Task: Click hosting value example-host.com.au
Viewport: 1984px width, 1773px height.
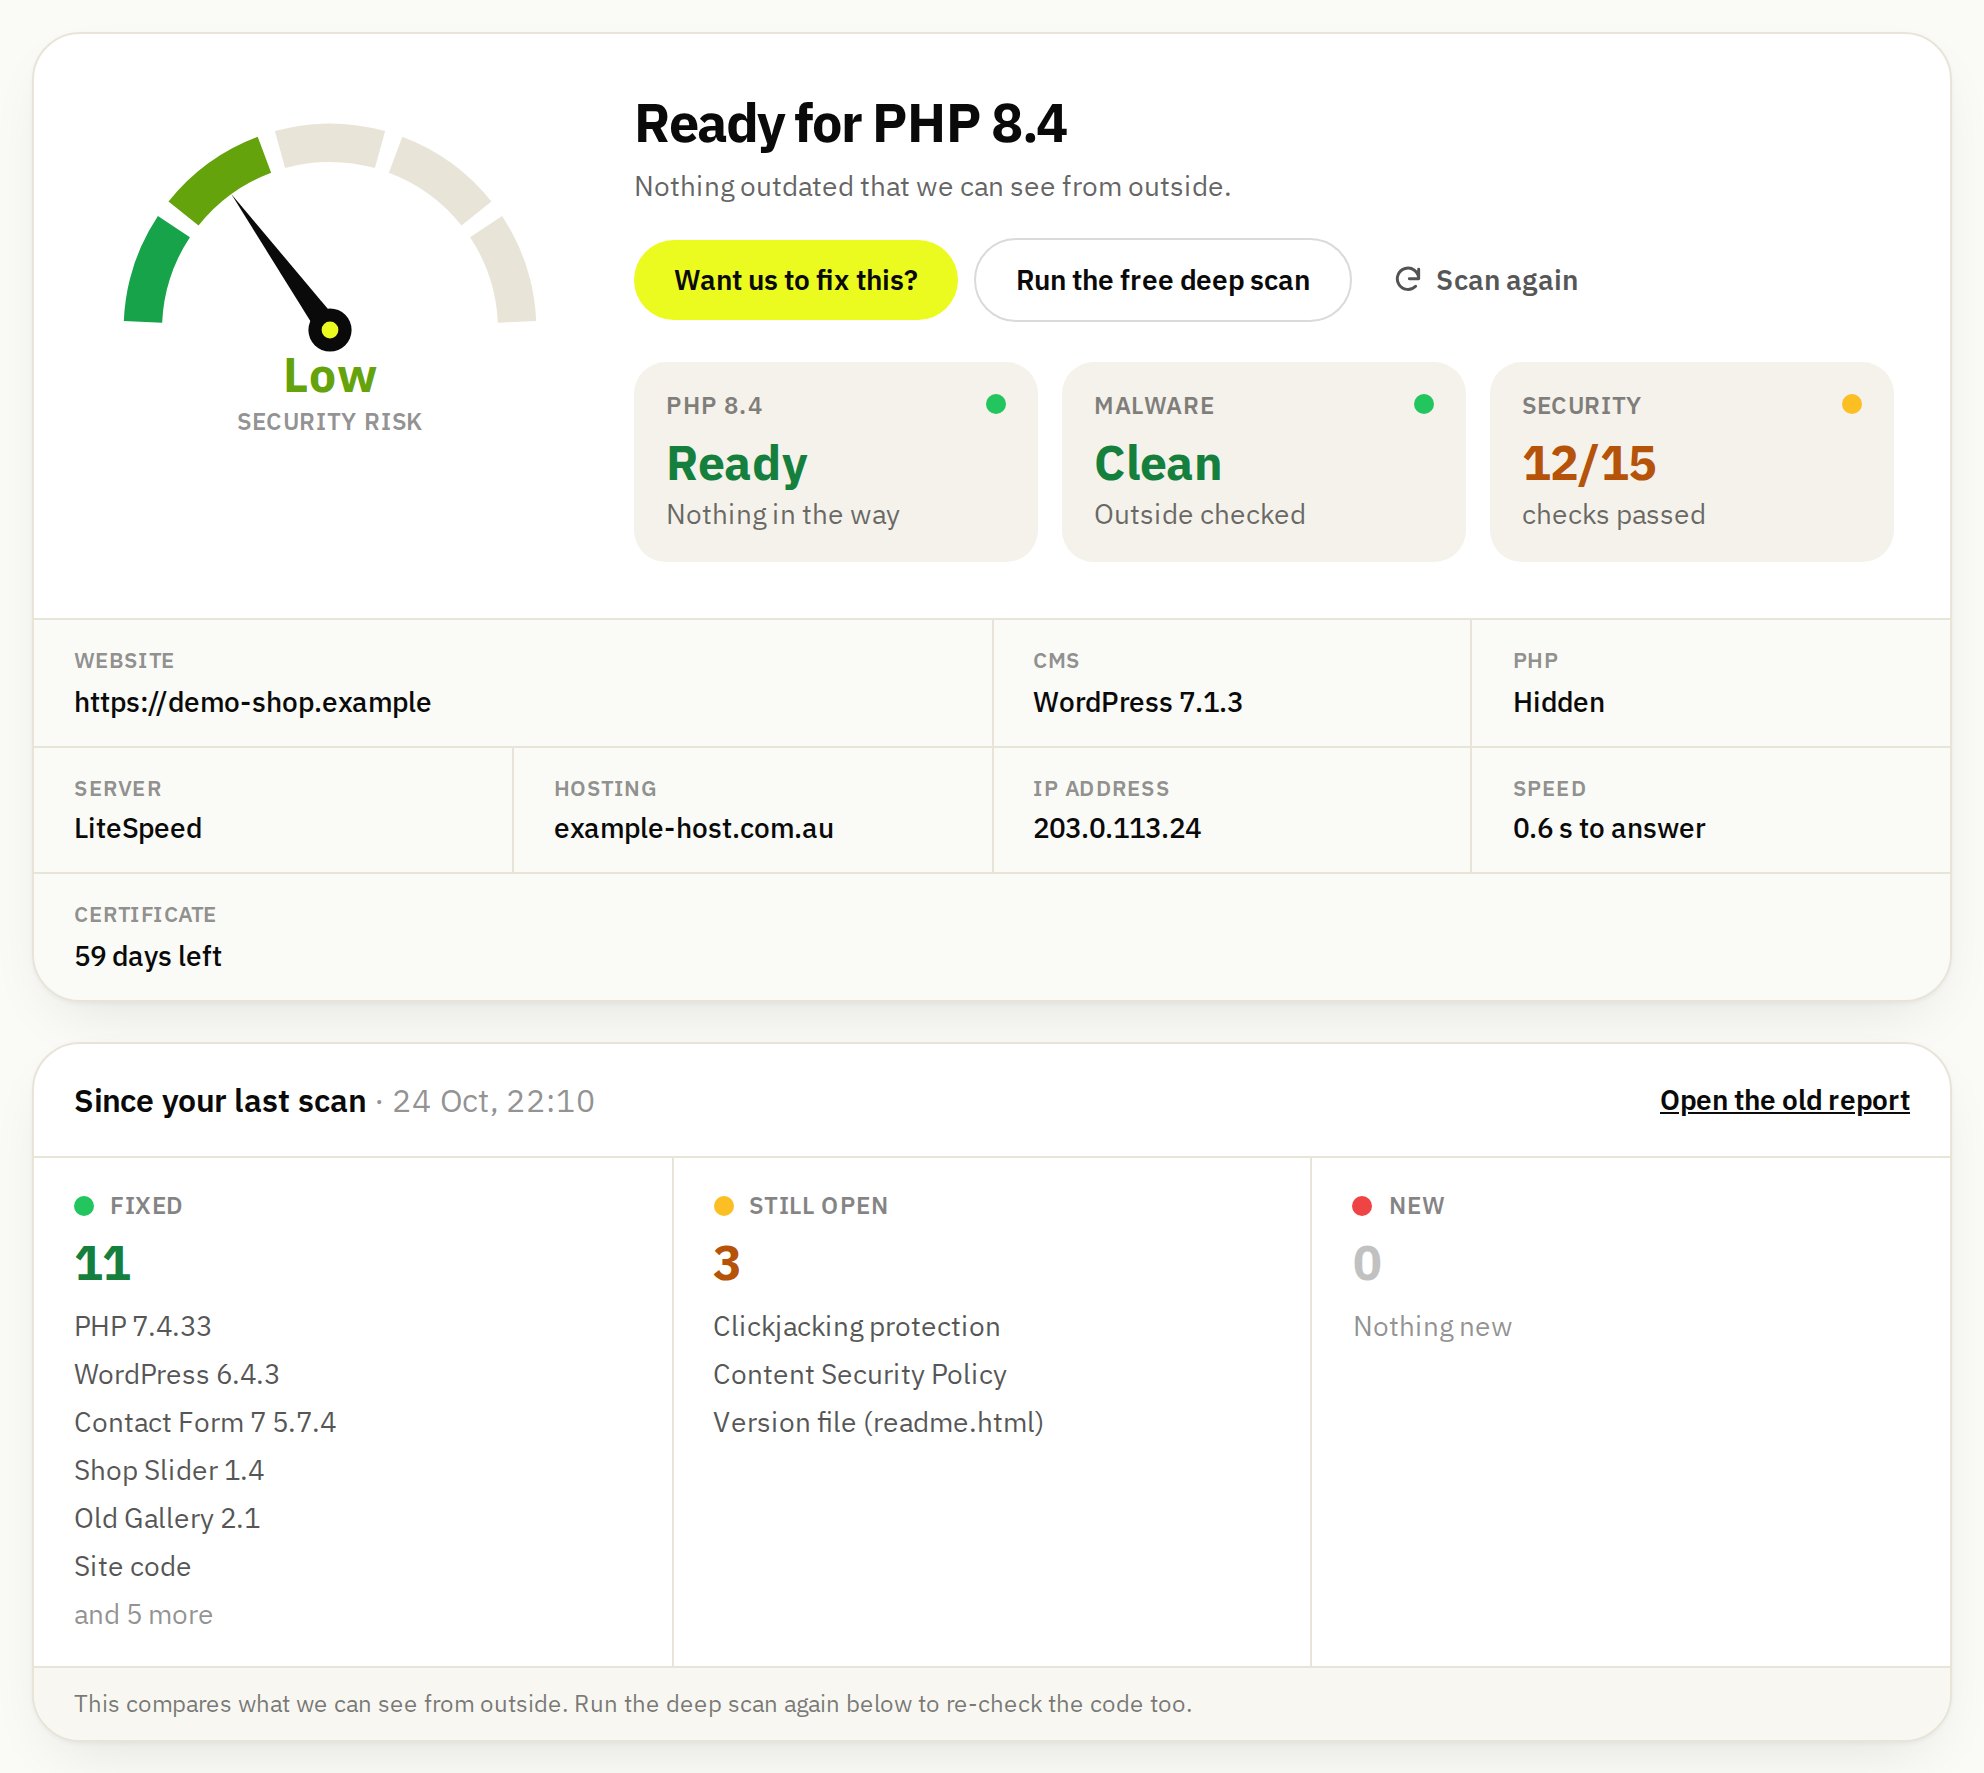Action: pos(693,828)
